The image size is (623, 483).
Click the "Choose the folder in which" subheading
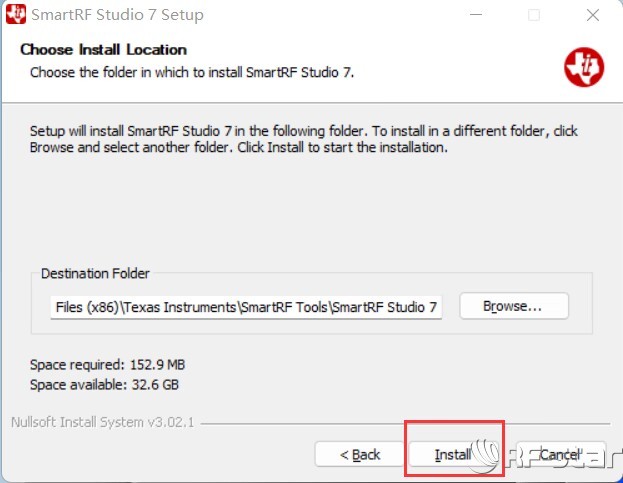coord(192,72)
